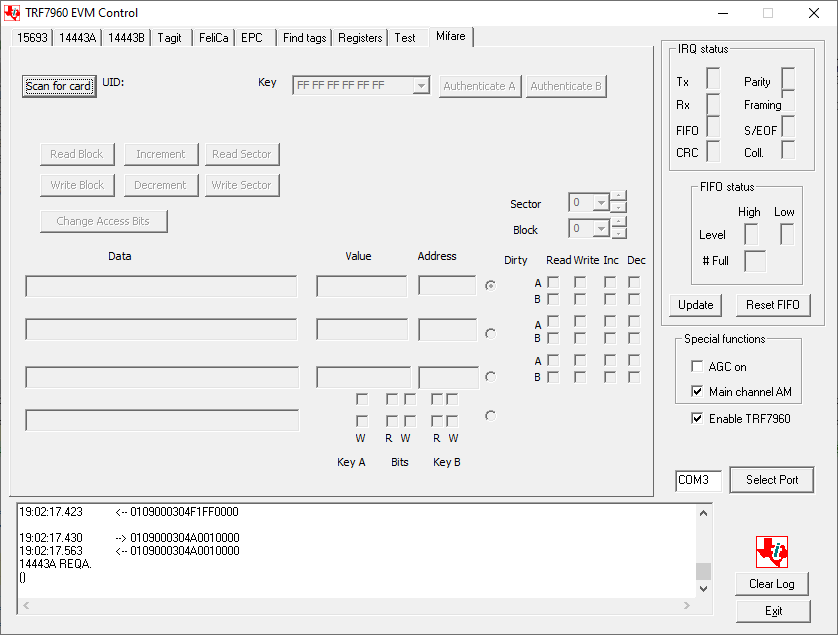Image resolution: width=840 pixels, height=635 pixels.
Task: Click the Scan for card button
Action: coord(59,86)
